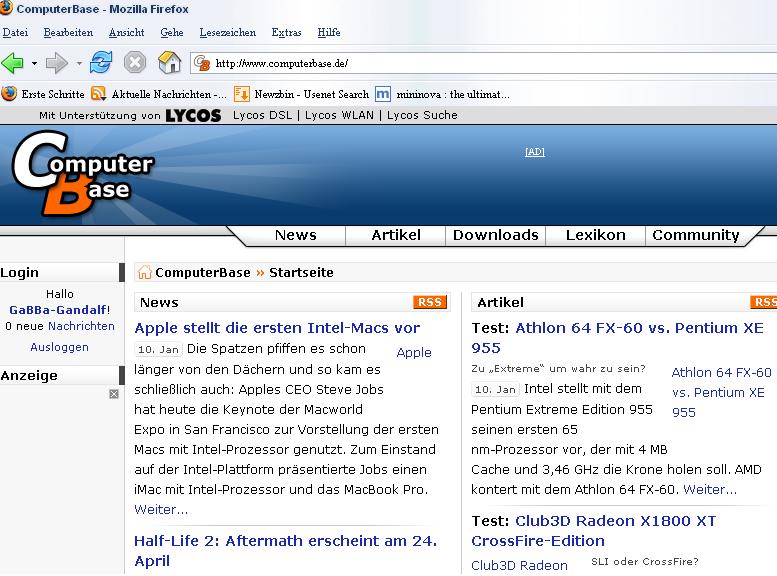Click the Apple image link
Screen dimensions: 777x576
414,352
